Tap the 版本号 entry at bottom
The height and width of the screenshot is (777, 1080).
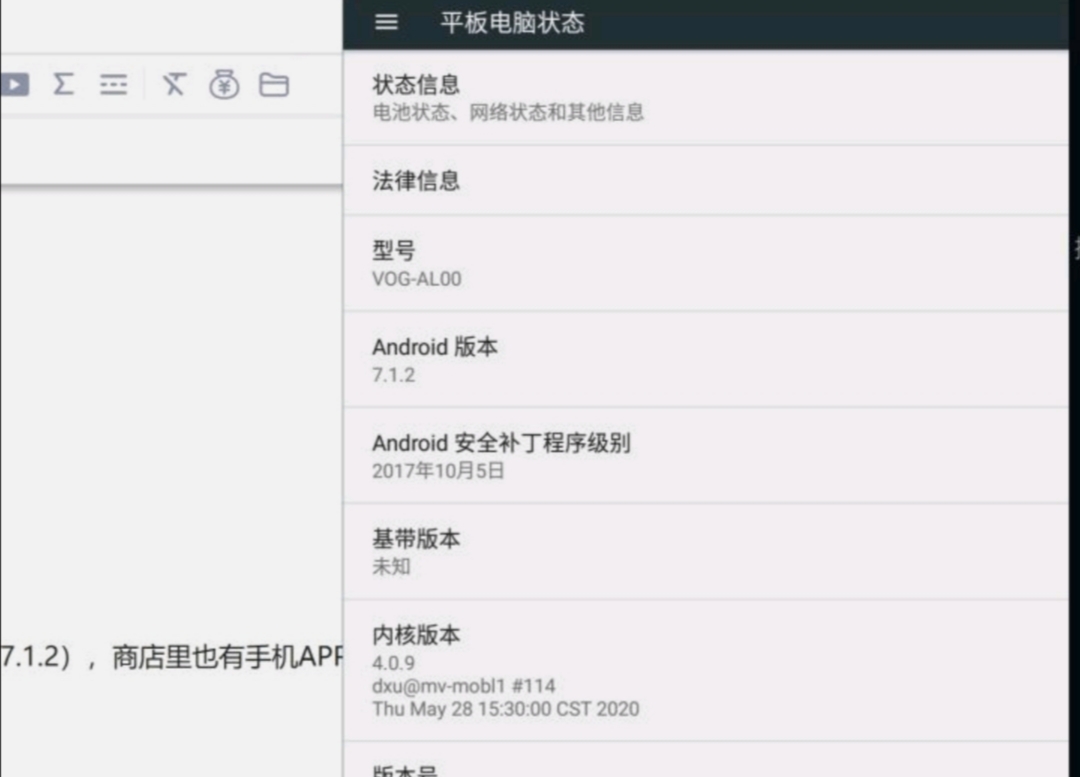700,768
